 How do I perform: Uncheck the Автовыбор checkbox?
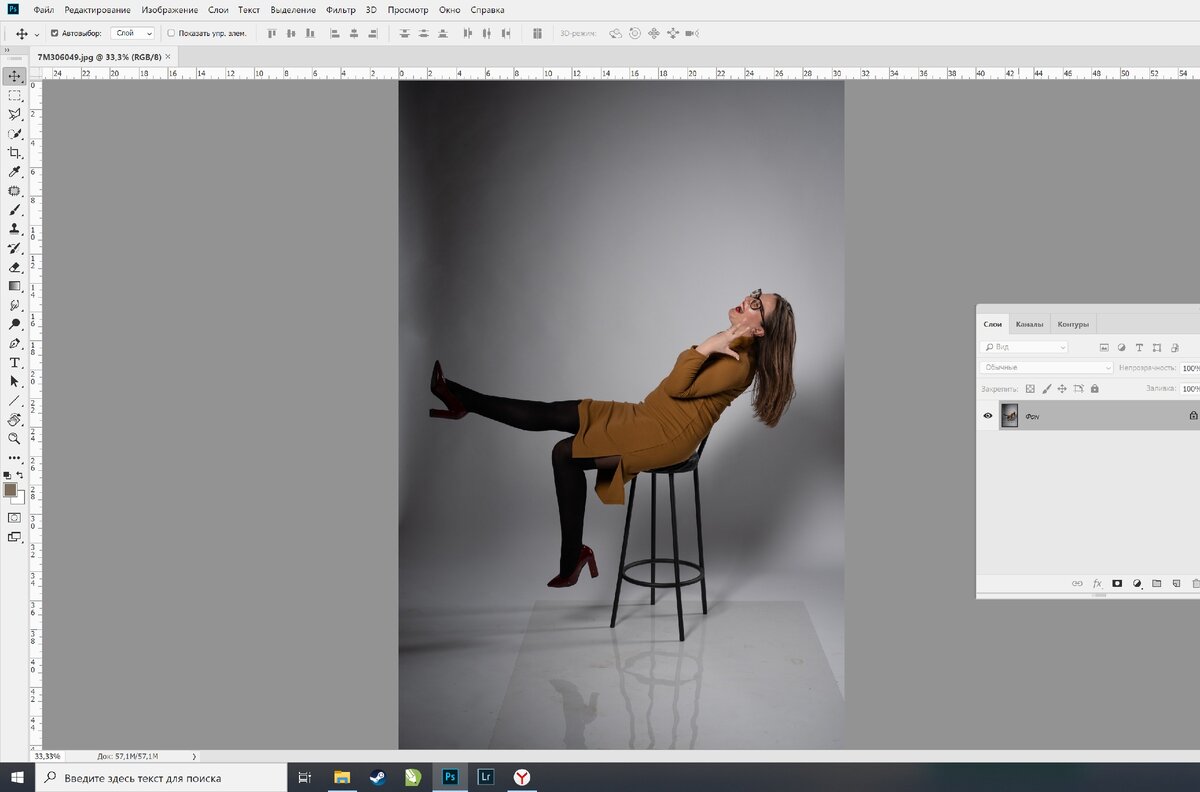tap(54, 33)
